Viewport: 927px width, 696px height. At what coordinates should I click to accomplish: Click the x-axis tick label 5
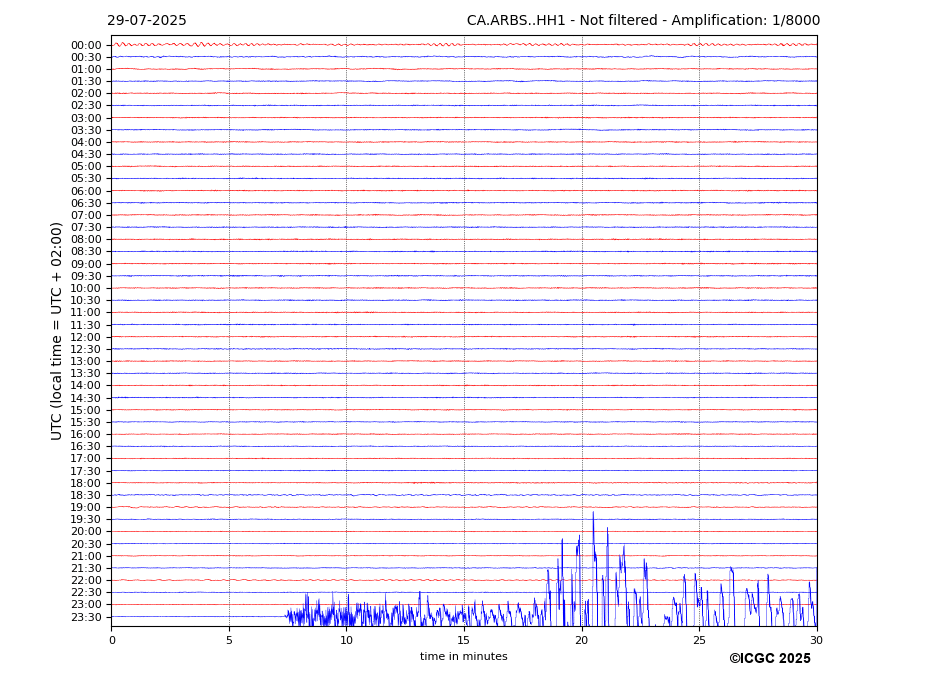click(229, 640)
